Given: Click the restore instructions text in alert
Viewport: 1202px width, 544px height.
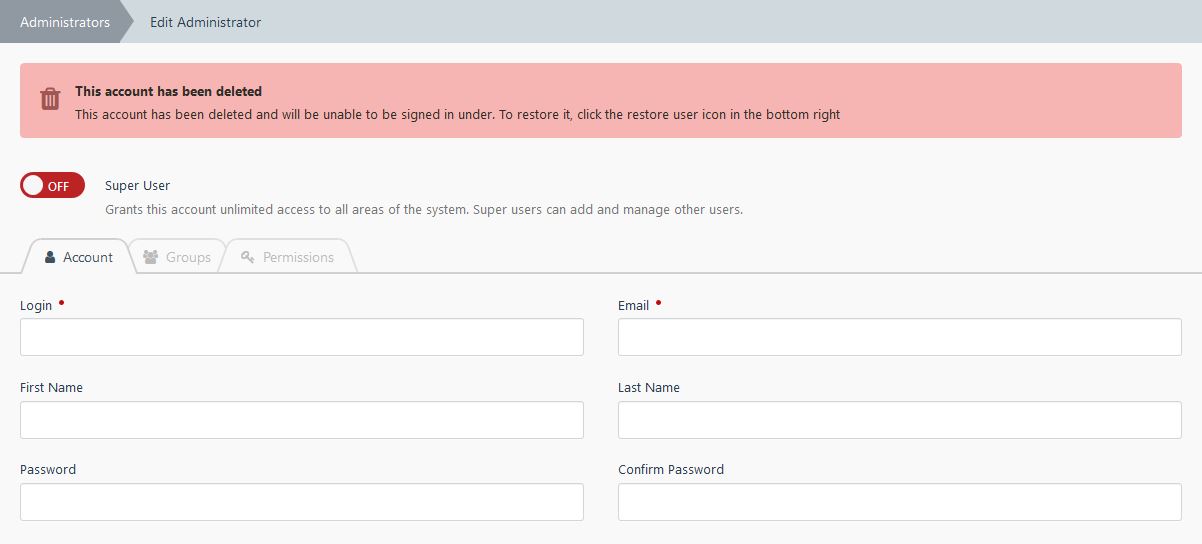Looking at the screenshot, I should click(x=458, y=114).
